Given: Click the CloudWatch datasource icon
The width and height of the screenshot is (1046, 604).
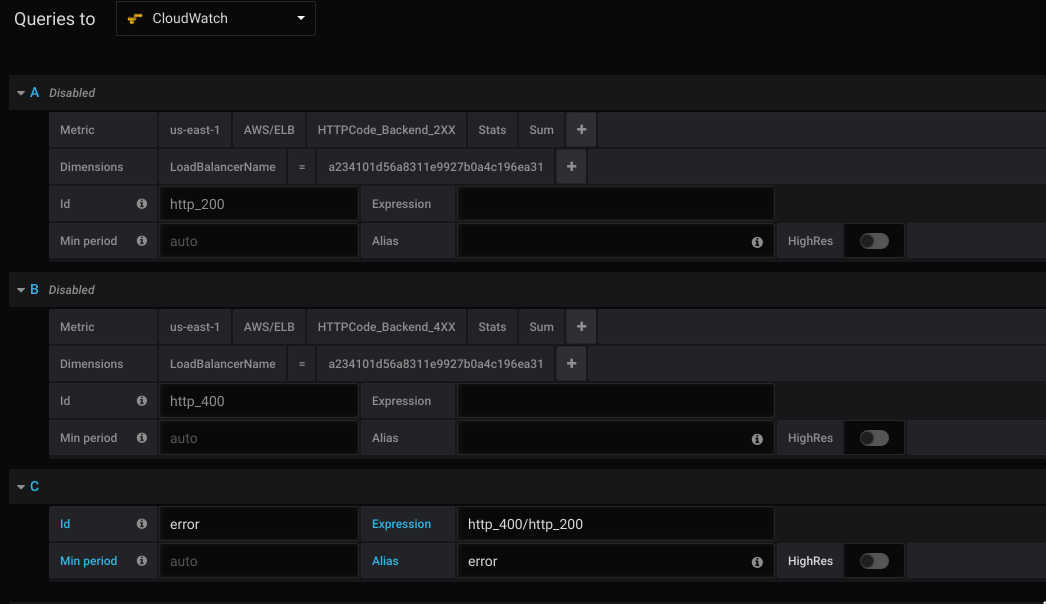Looking at the screenshot, I should (136, 18).
